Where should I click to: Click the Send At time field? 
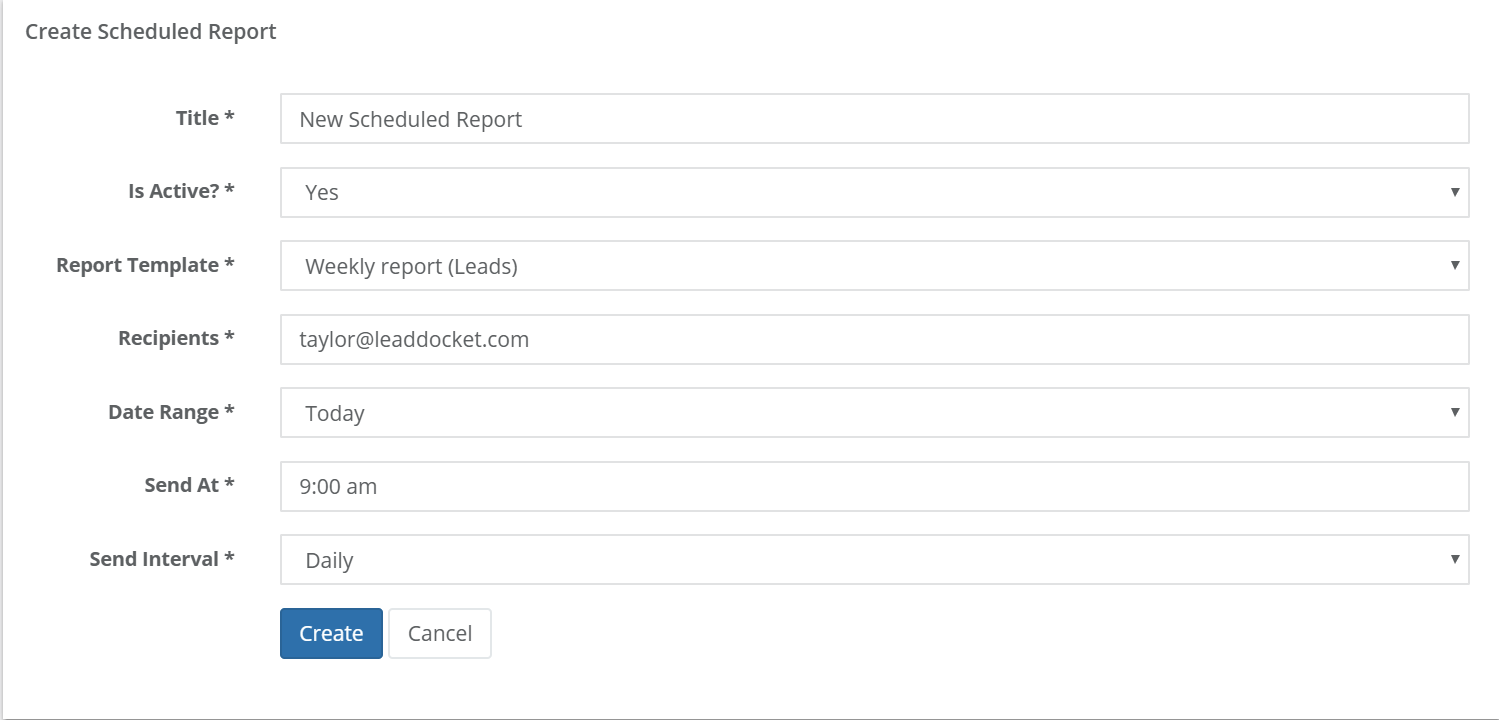pos(874,486)
